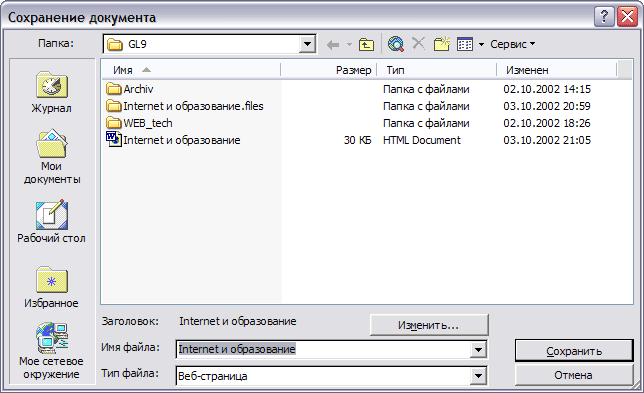Screen dimensions: 644x393
Task: Create a new folder
Action: coord(442,44)
